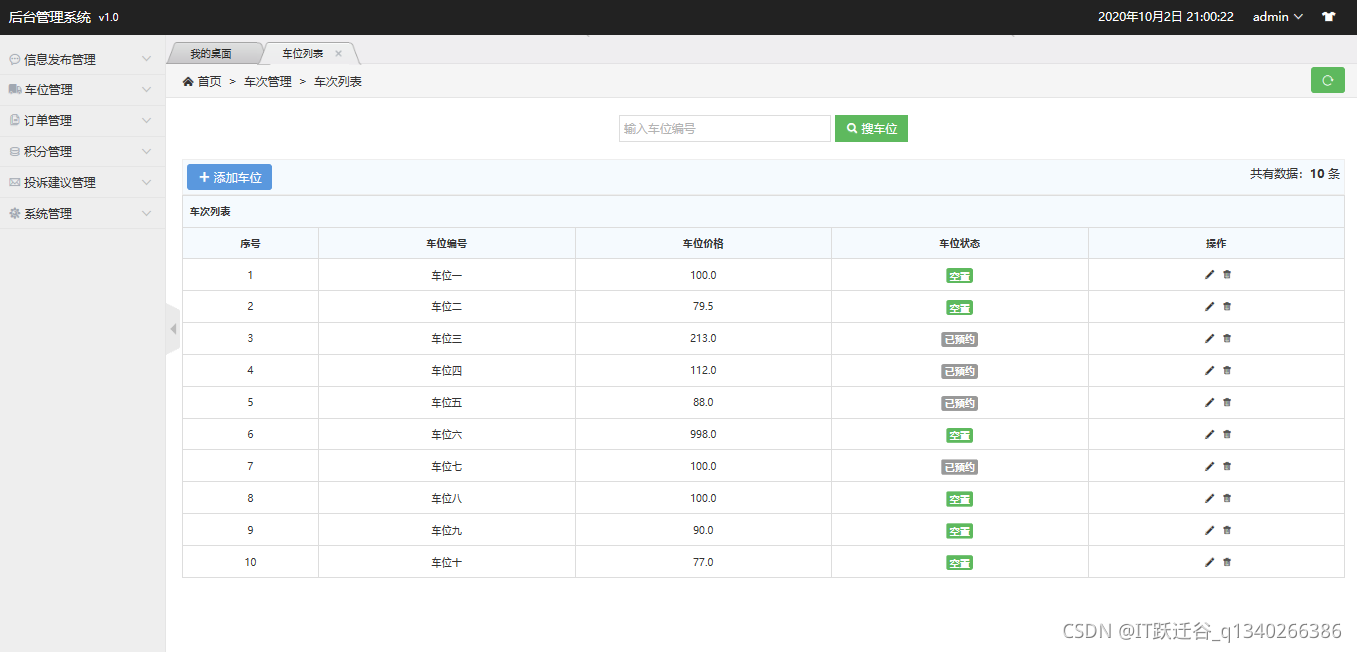Select price cell 998.0
Viewport: 1357px width, 652px height.
click(703, 434)
